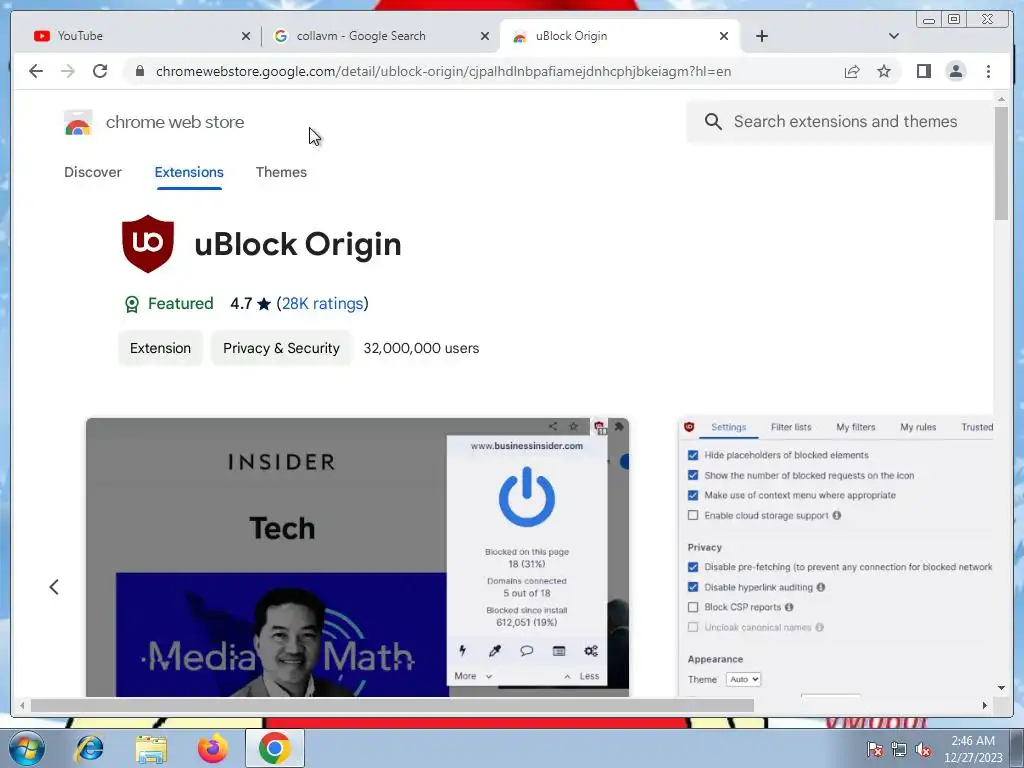Click the Chrome Web Store logo

(x=78, y=122)
